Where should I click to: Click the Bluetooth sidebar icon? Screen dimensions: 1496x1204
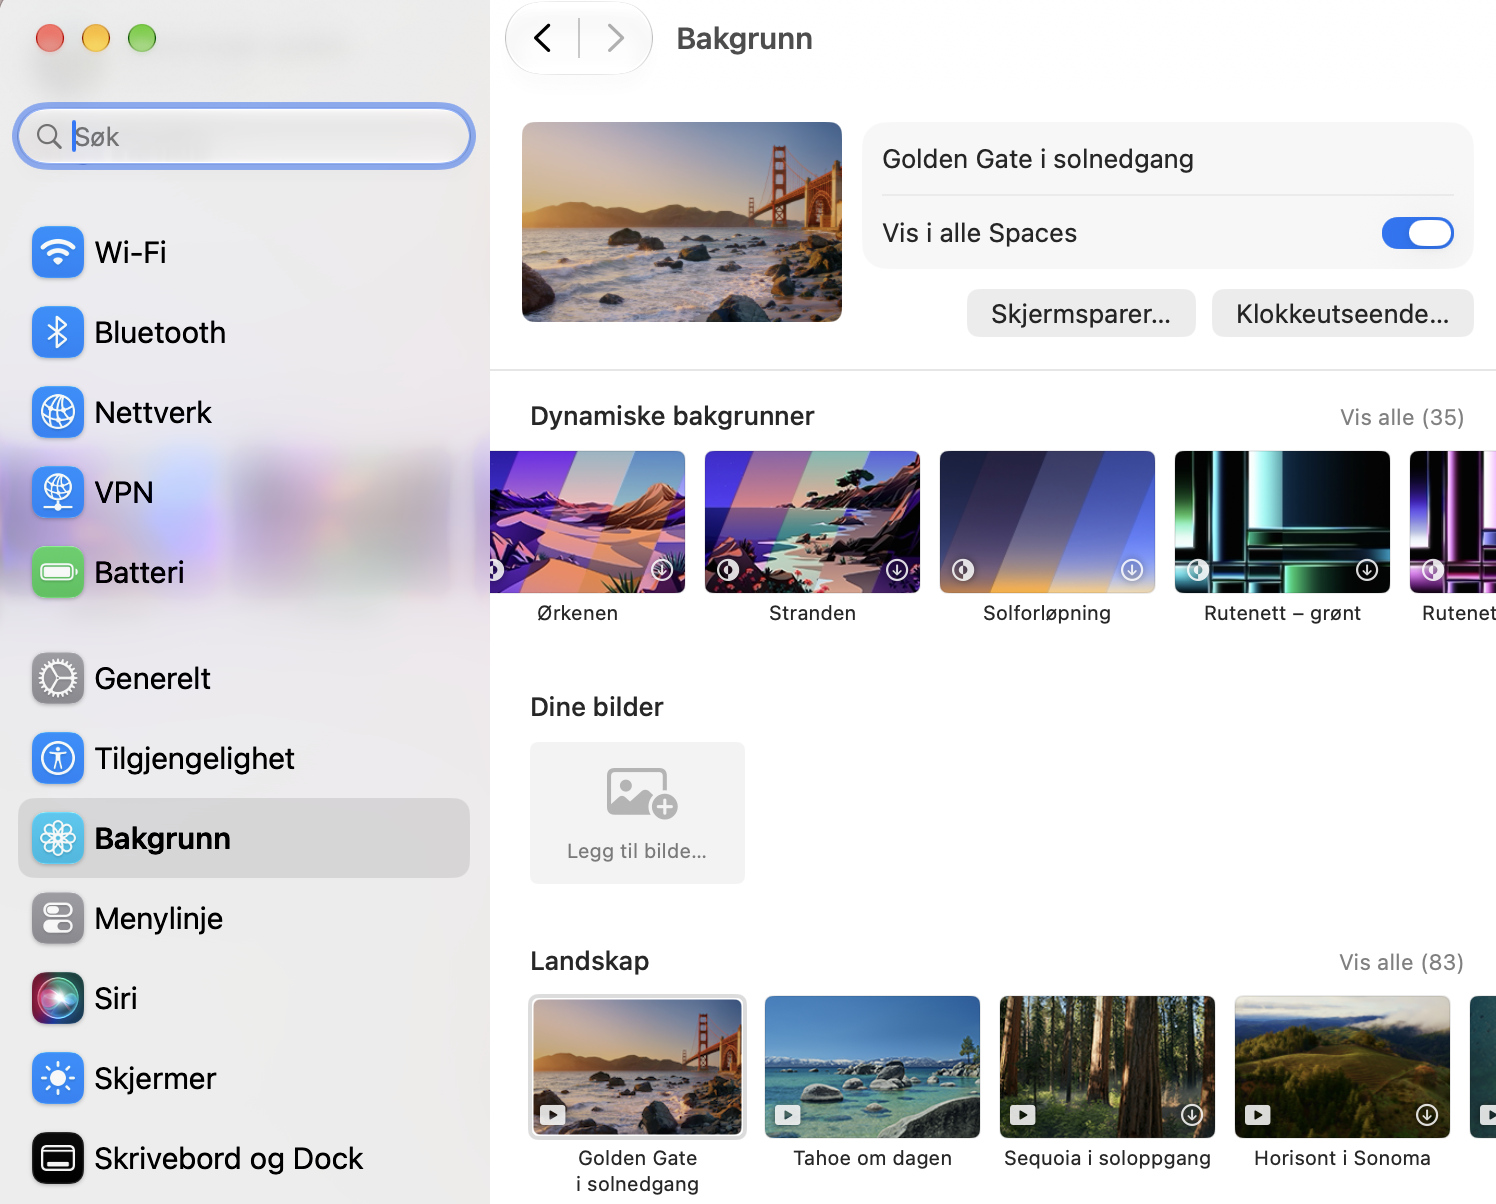tap(58, 332)
